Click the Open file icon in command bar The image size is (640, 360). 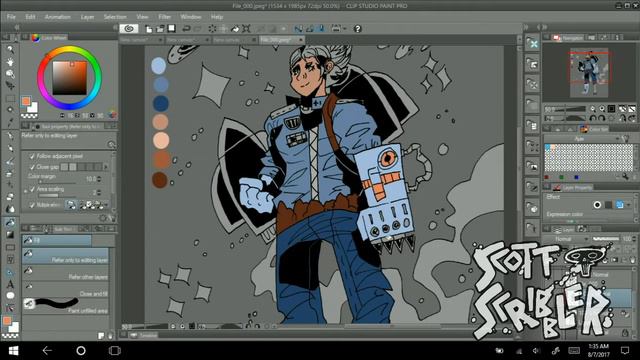pyautogui.click(x=160, y=29)
